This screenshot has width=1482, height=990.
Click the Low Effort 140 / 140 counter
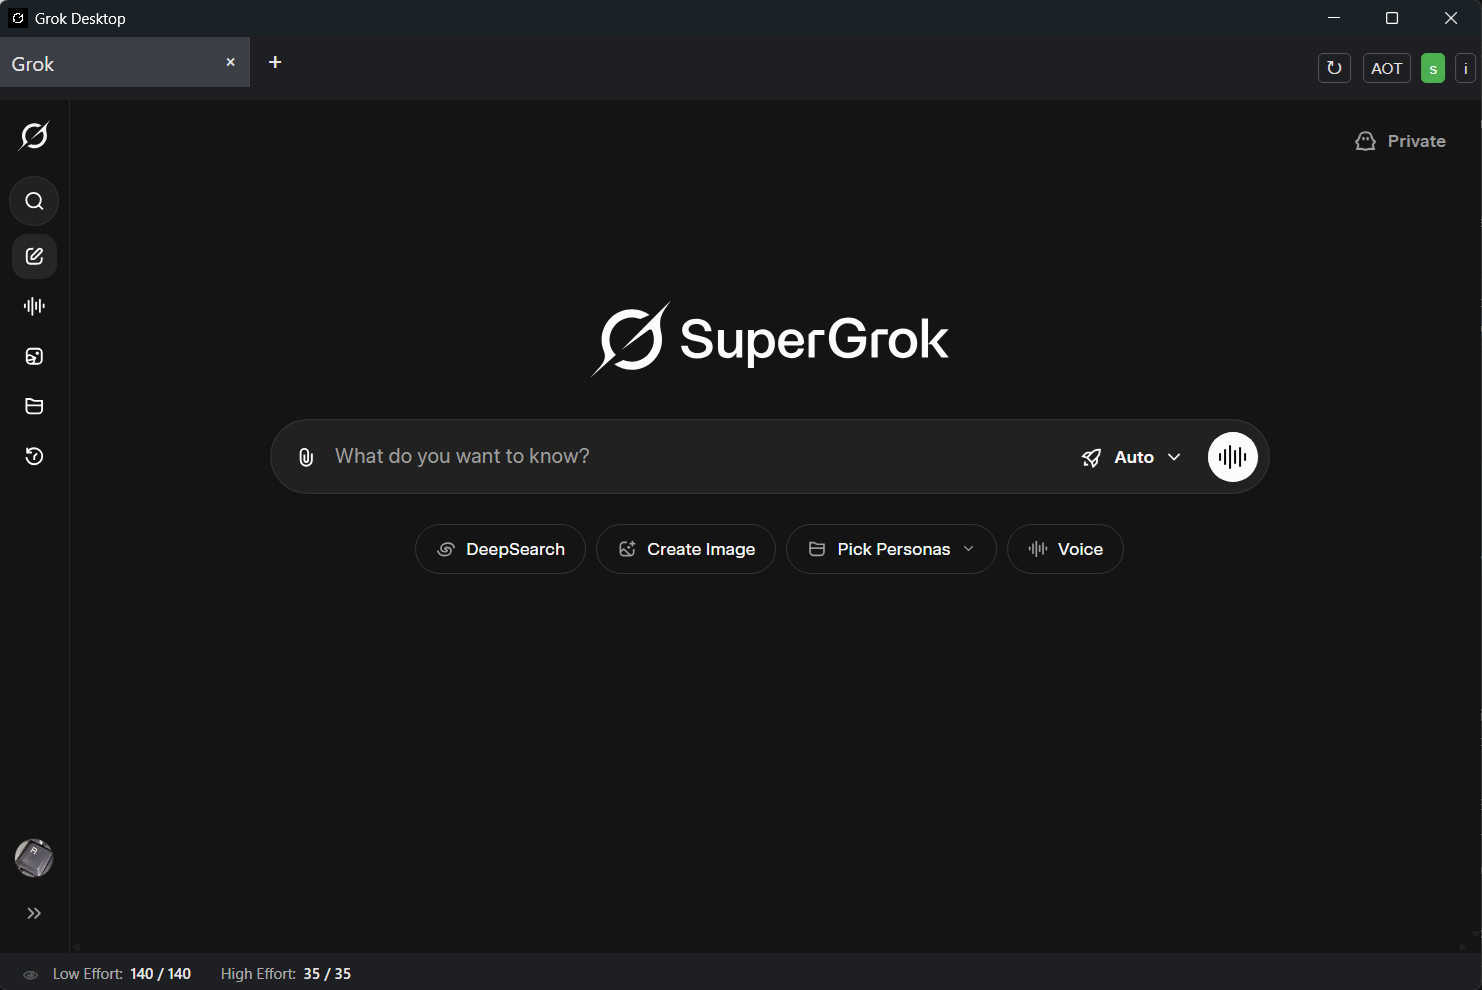click(x=122, y=974)
